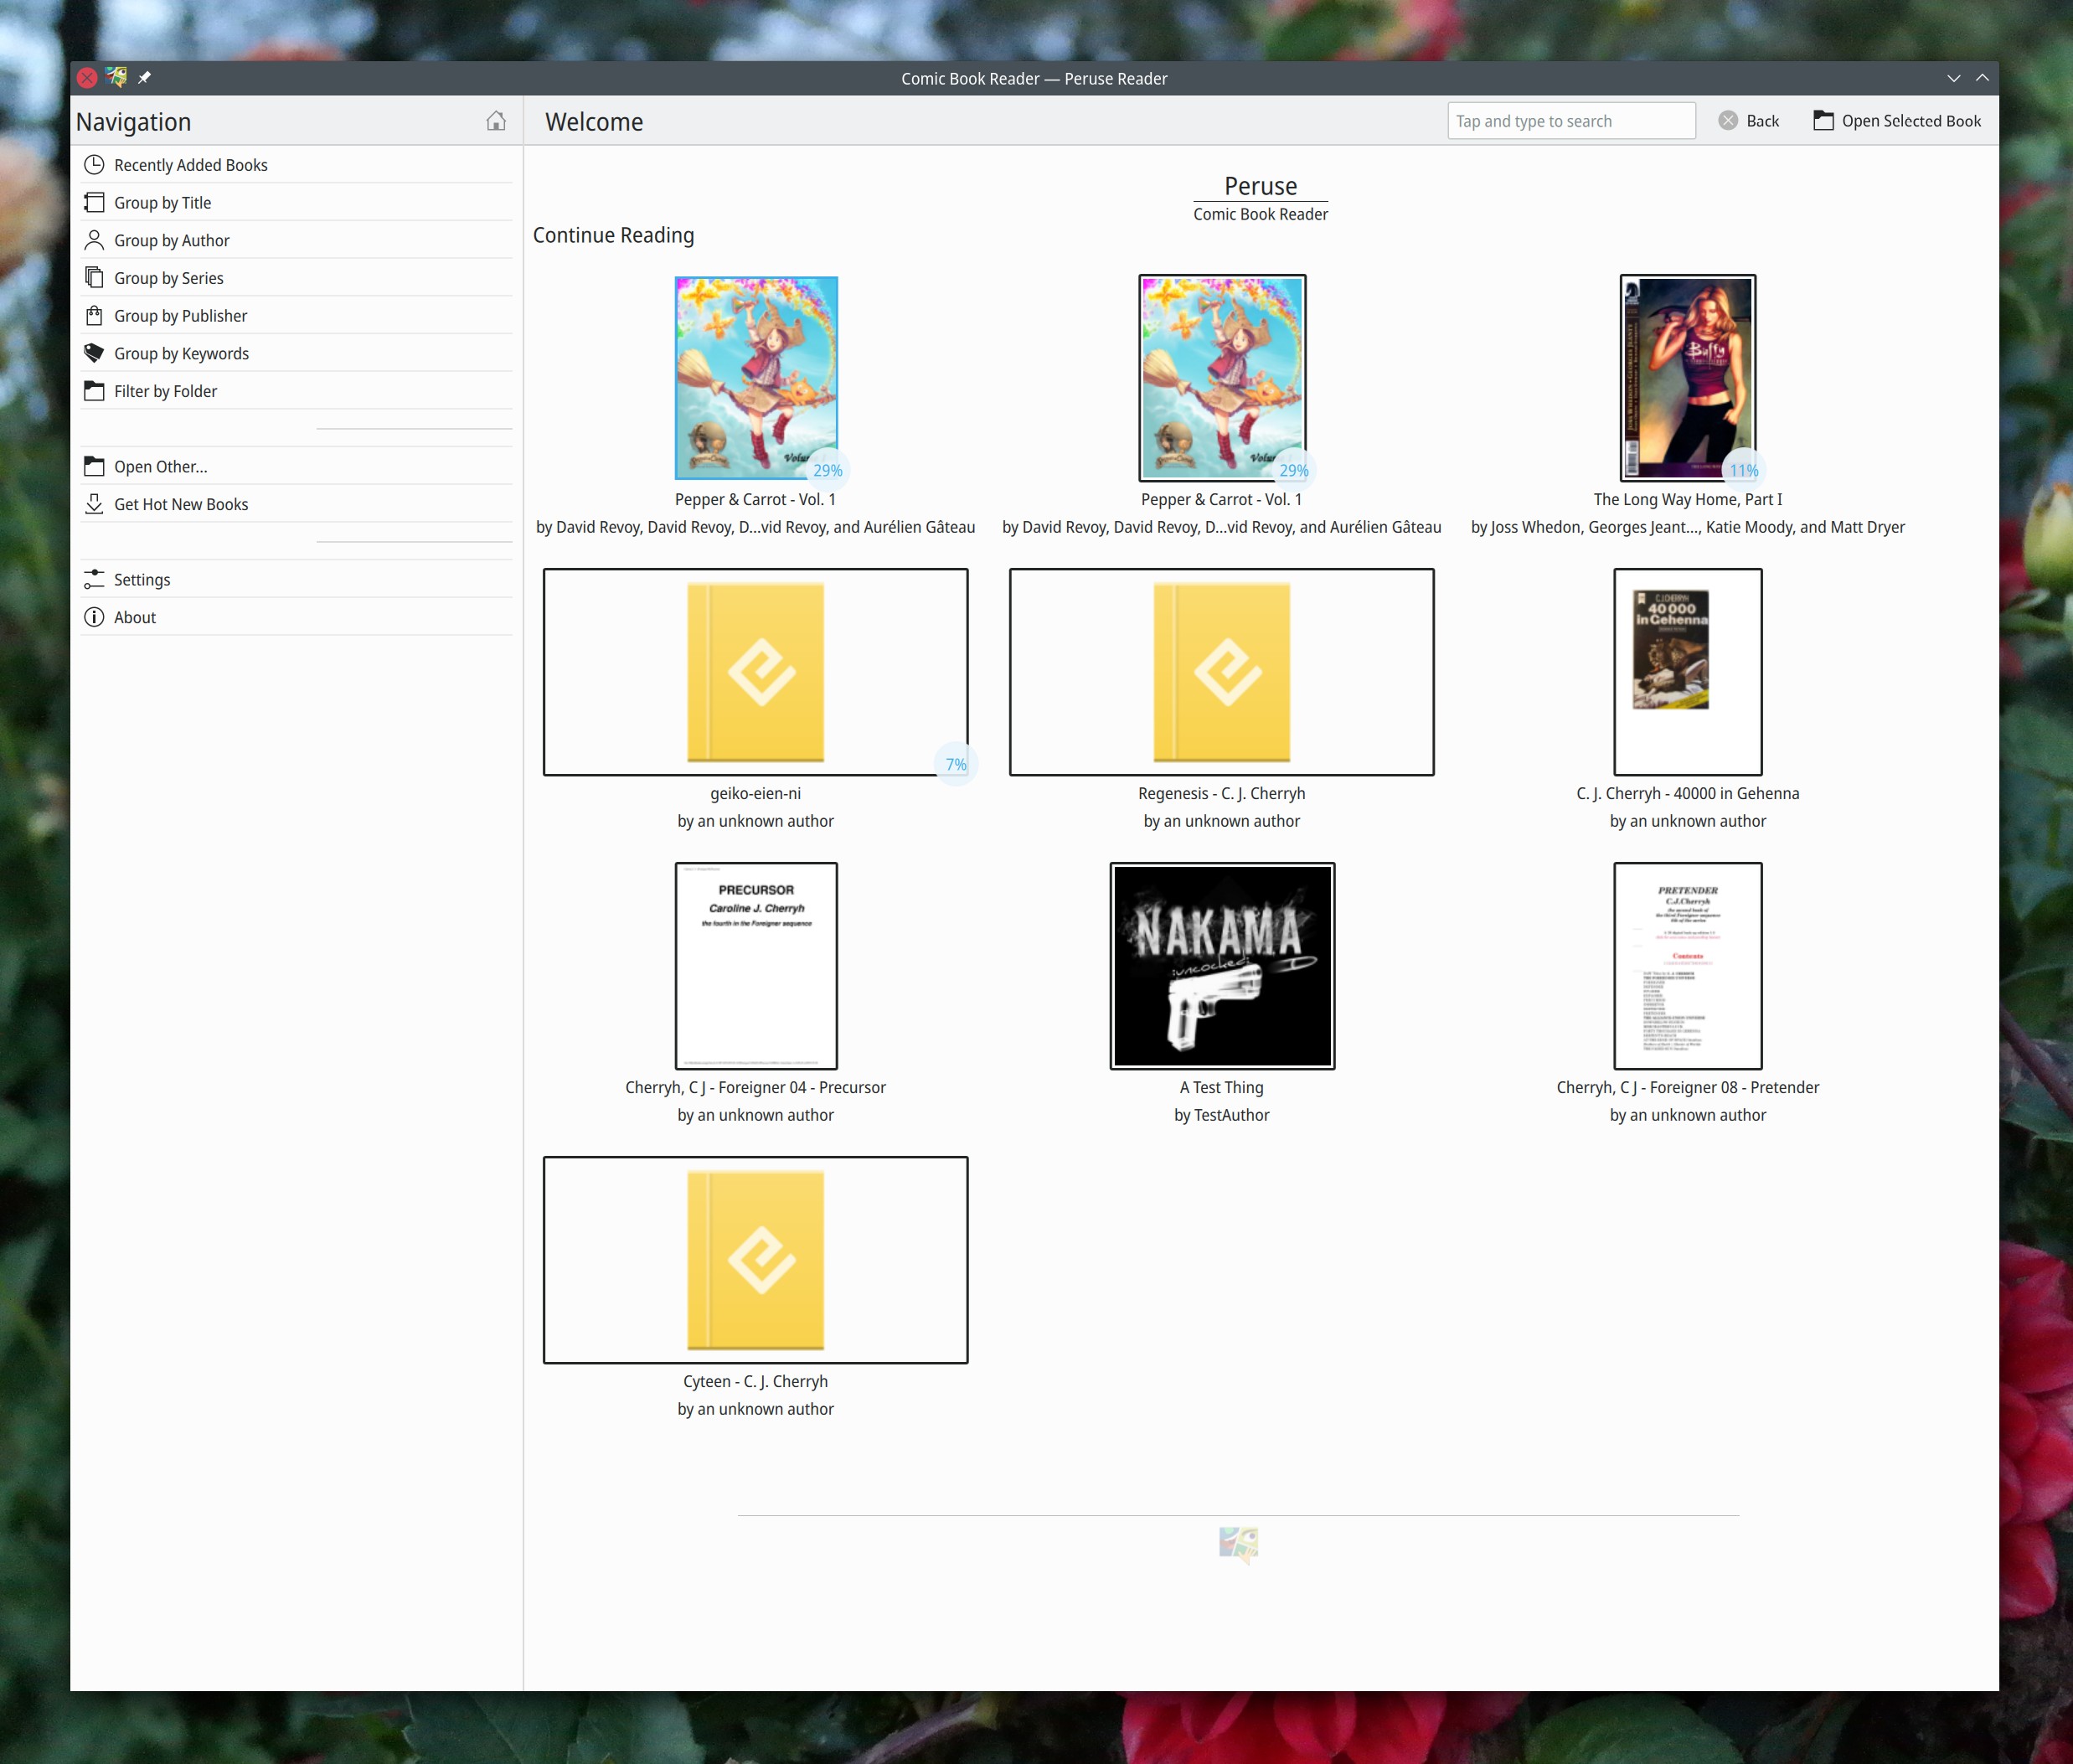Open Pepper & Carrot Vol. 1 thumbnail
Viewport: 2073px width, 1764px height.
(755, 378)
